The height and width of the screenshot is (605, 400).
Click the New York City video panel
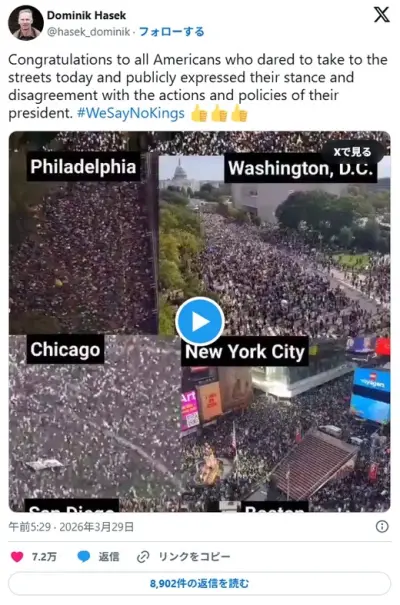point(285,424)
